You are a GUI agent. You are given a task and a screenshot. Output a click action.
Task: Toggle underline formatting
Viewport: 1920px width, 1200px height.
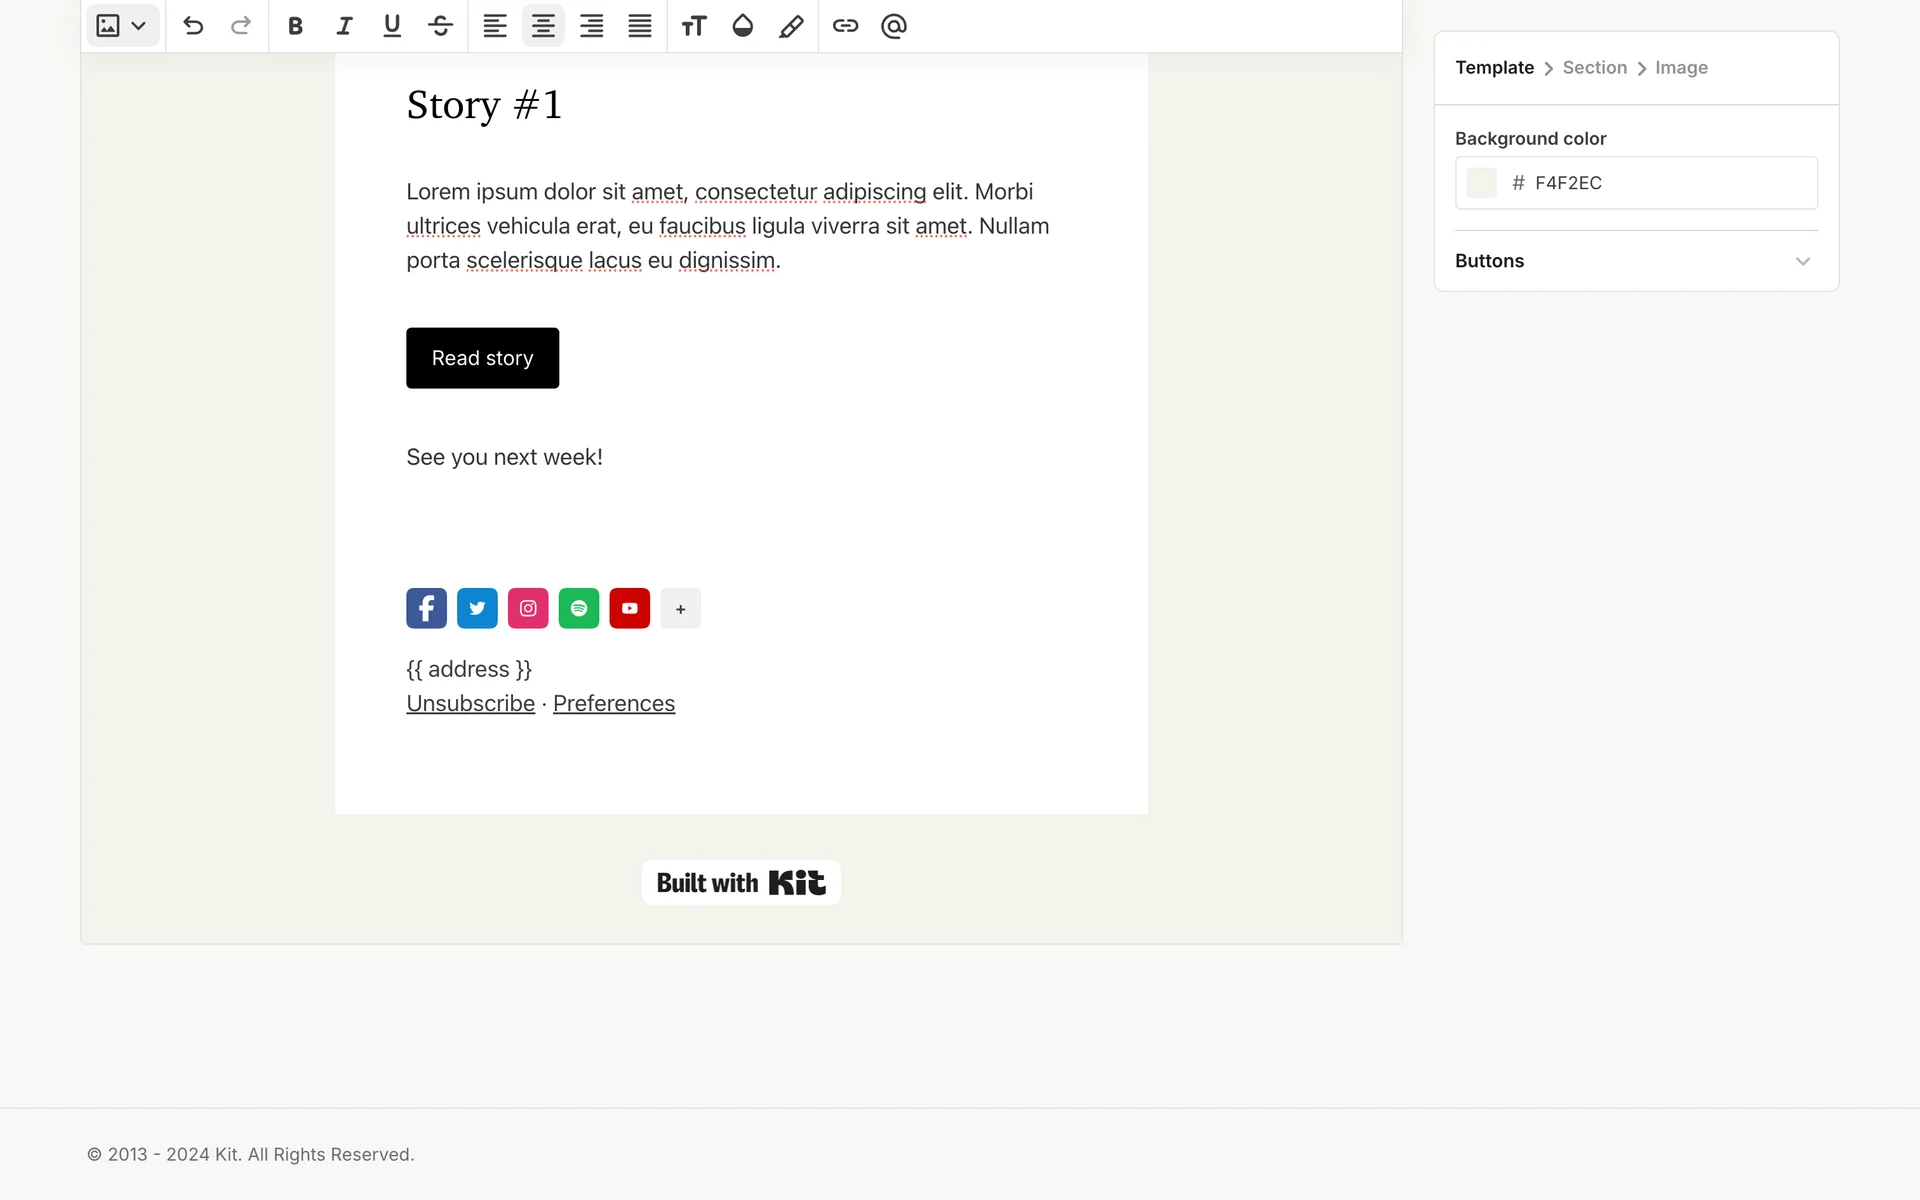coord(392,26)
